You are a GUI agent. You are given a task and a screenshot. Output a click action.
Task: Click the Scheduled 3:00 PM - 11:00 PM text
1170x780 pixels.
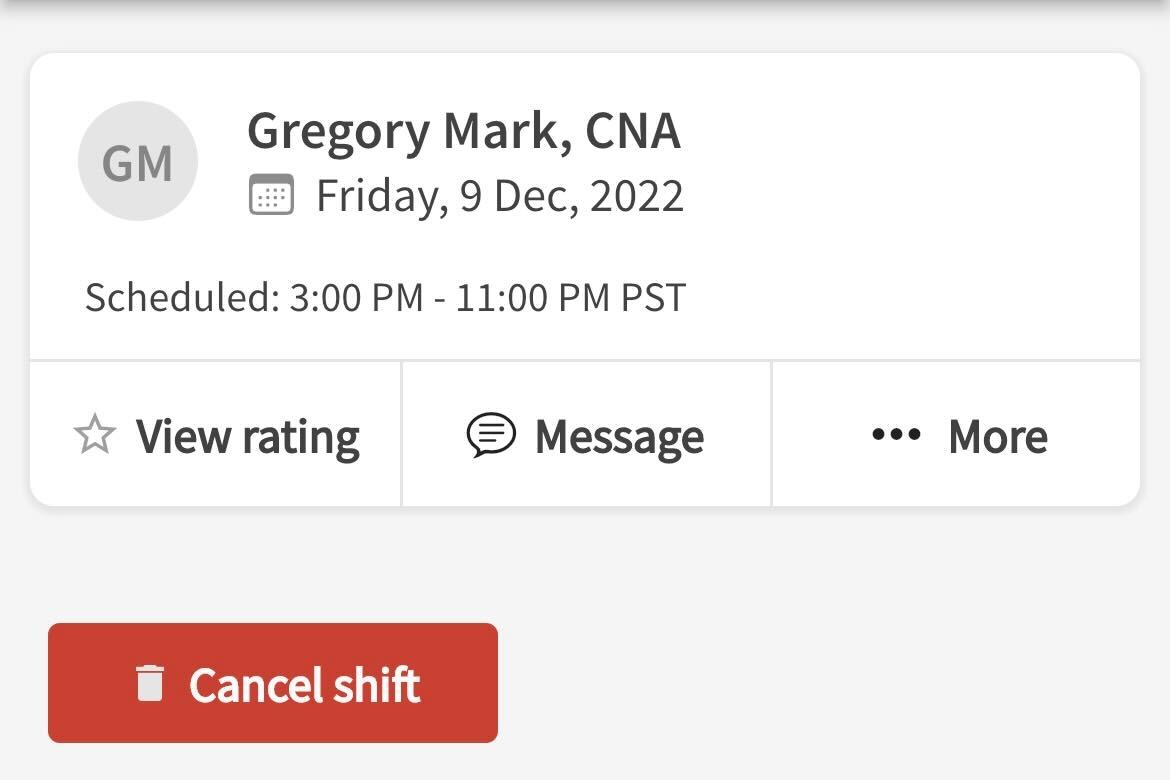click(x=385, y=298)
